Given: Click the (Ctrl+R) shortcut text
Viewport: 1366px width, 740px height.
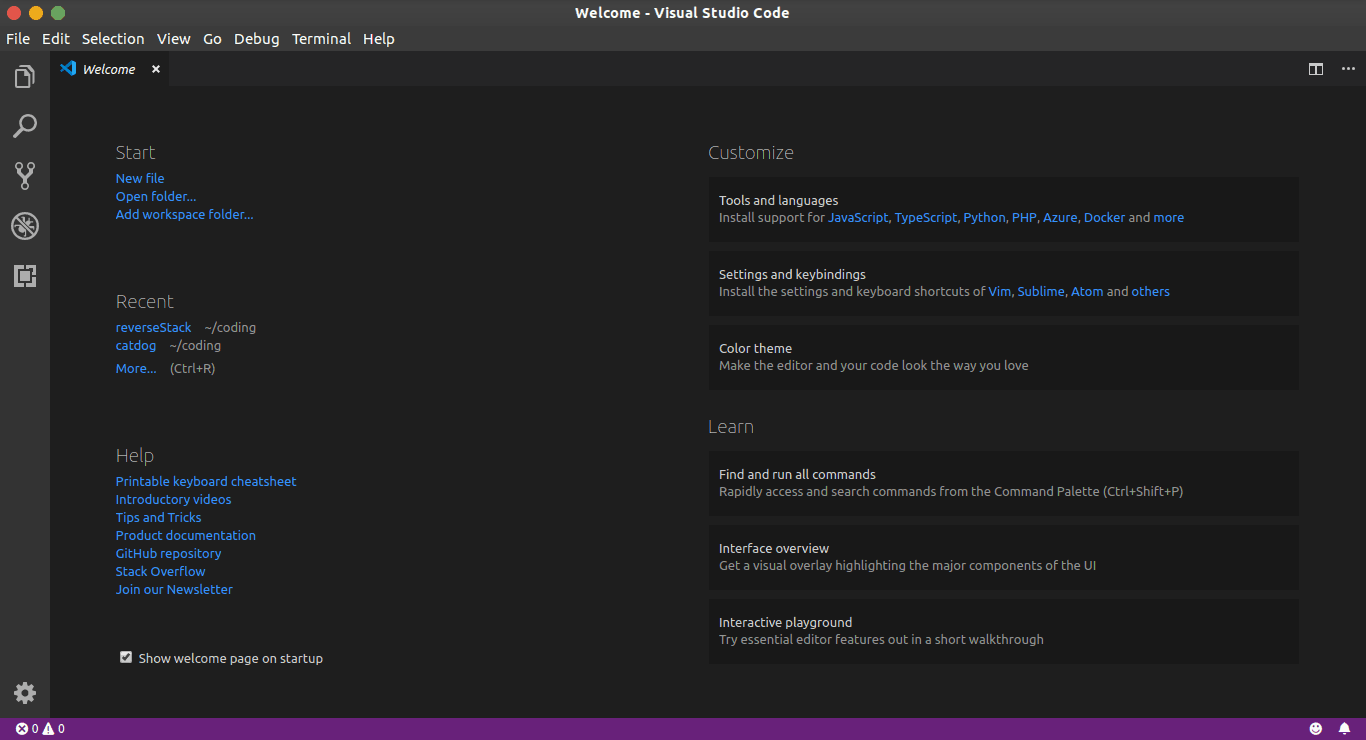Looking at the screenshot, I should 192,368.
